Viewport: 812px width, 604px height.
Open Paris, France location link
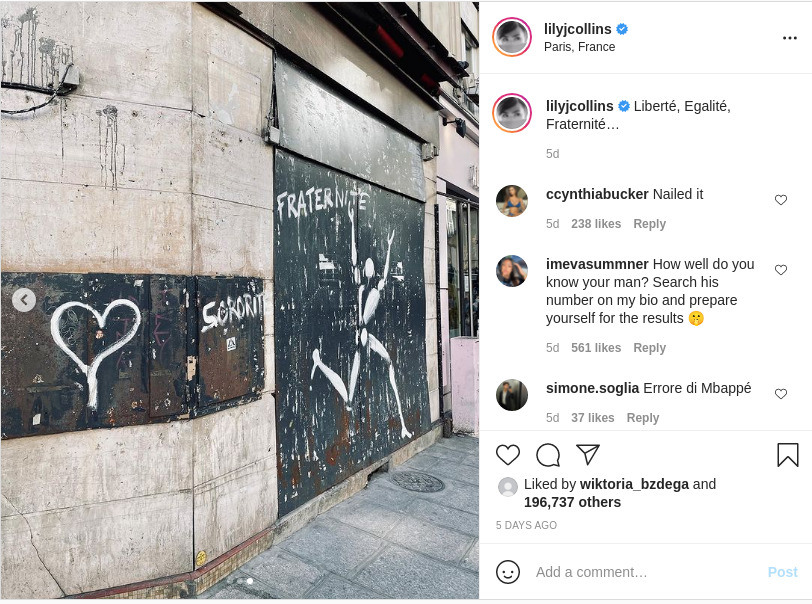coord(579,47)
